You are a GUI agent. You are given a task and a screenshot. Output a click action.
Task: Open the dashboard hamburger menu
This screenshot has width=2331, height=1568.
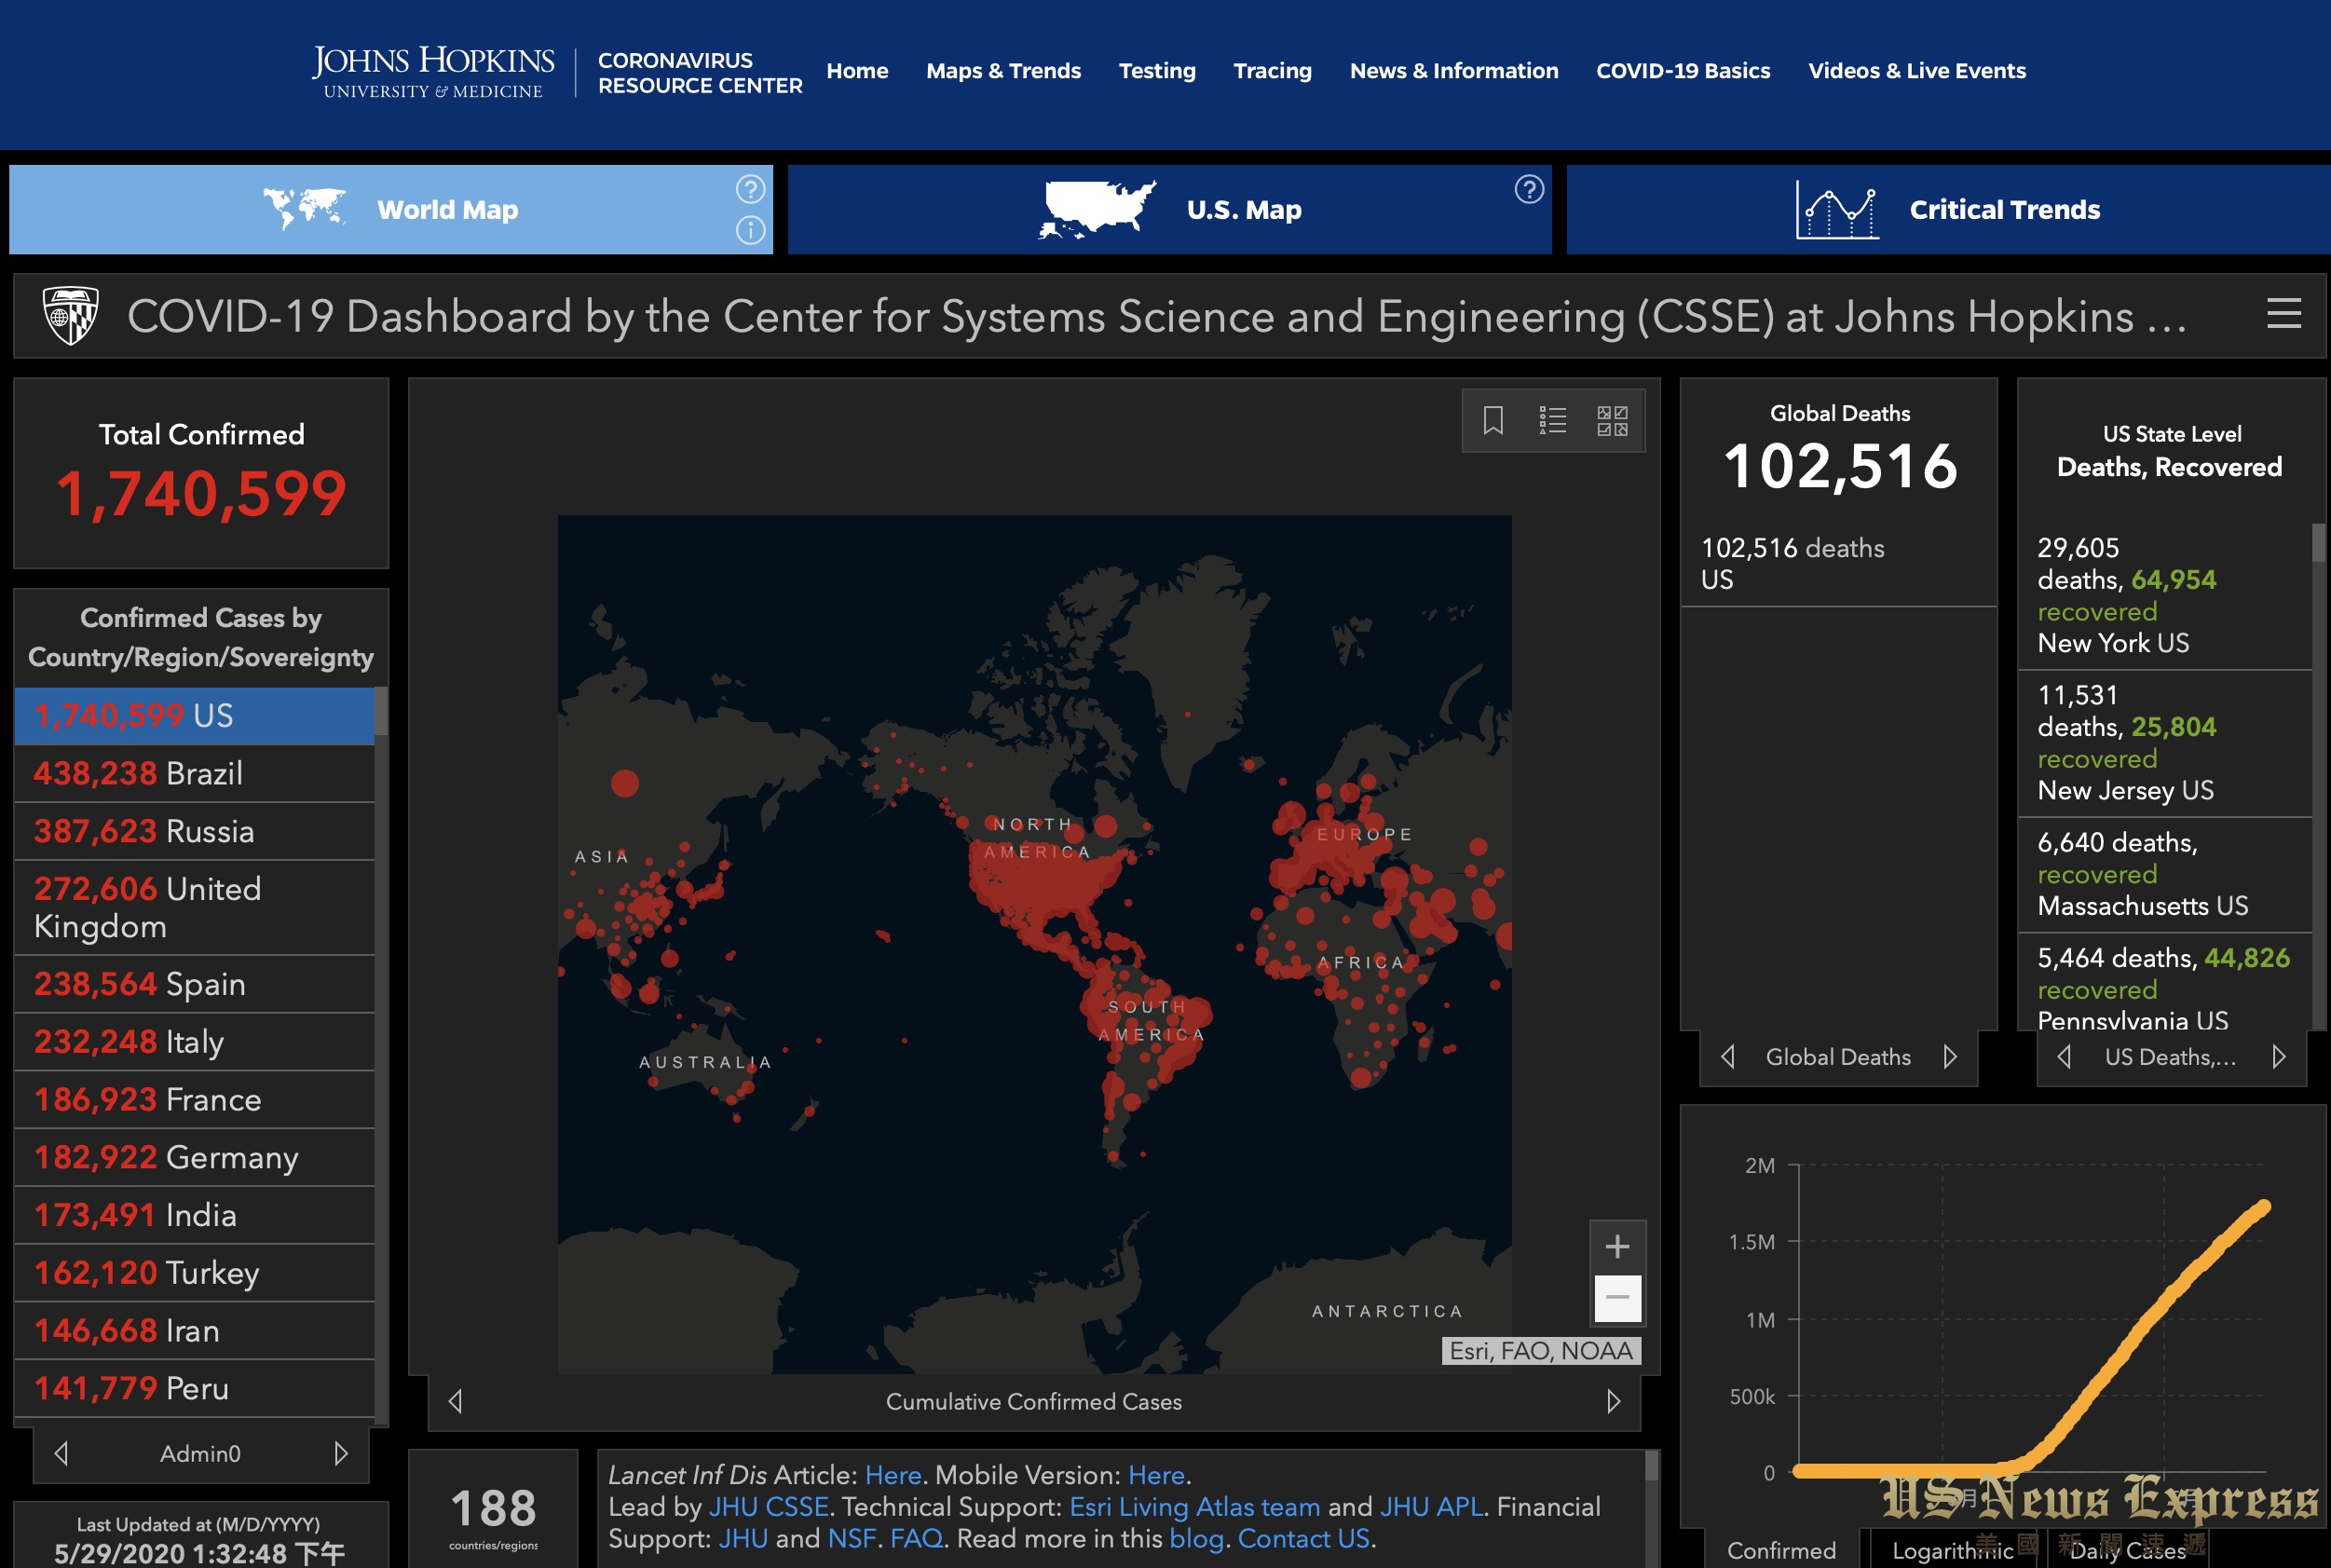tap(2283, 314)
